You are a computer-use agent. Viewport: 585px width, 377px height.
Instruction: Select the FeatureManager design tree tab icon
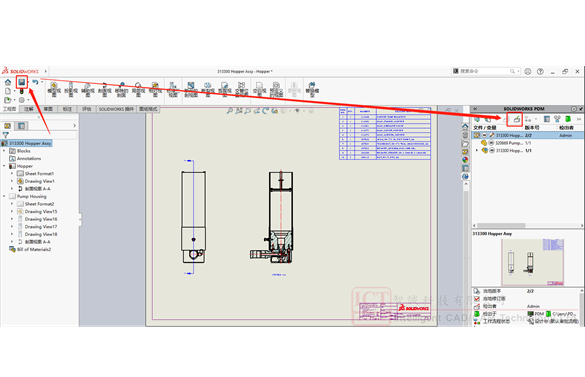tap(7, 126)
